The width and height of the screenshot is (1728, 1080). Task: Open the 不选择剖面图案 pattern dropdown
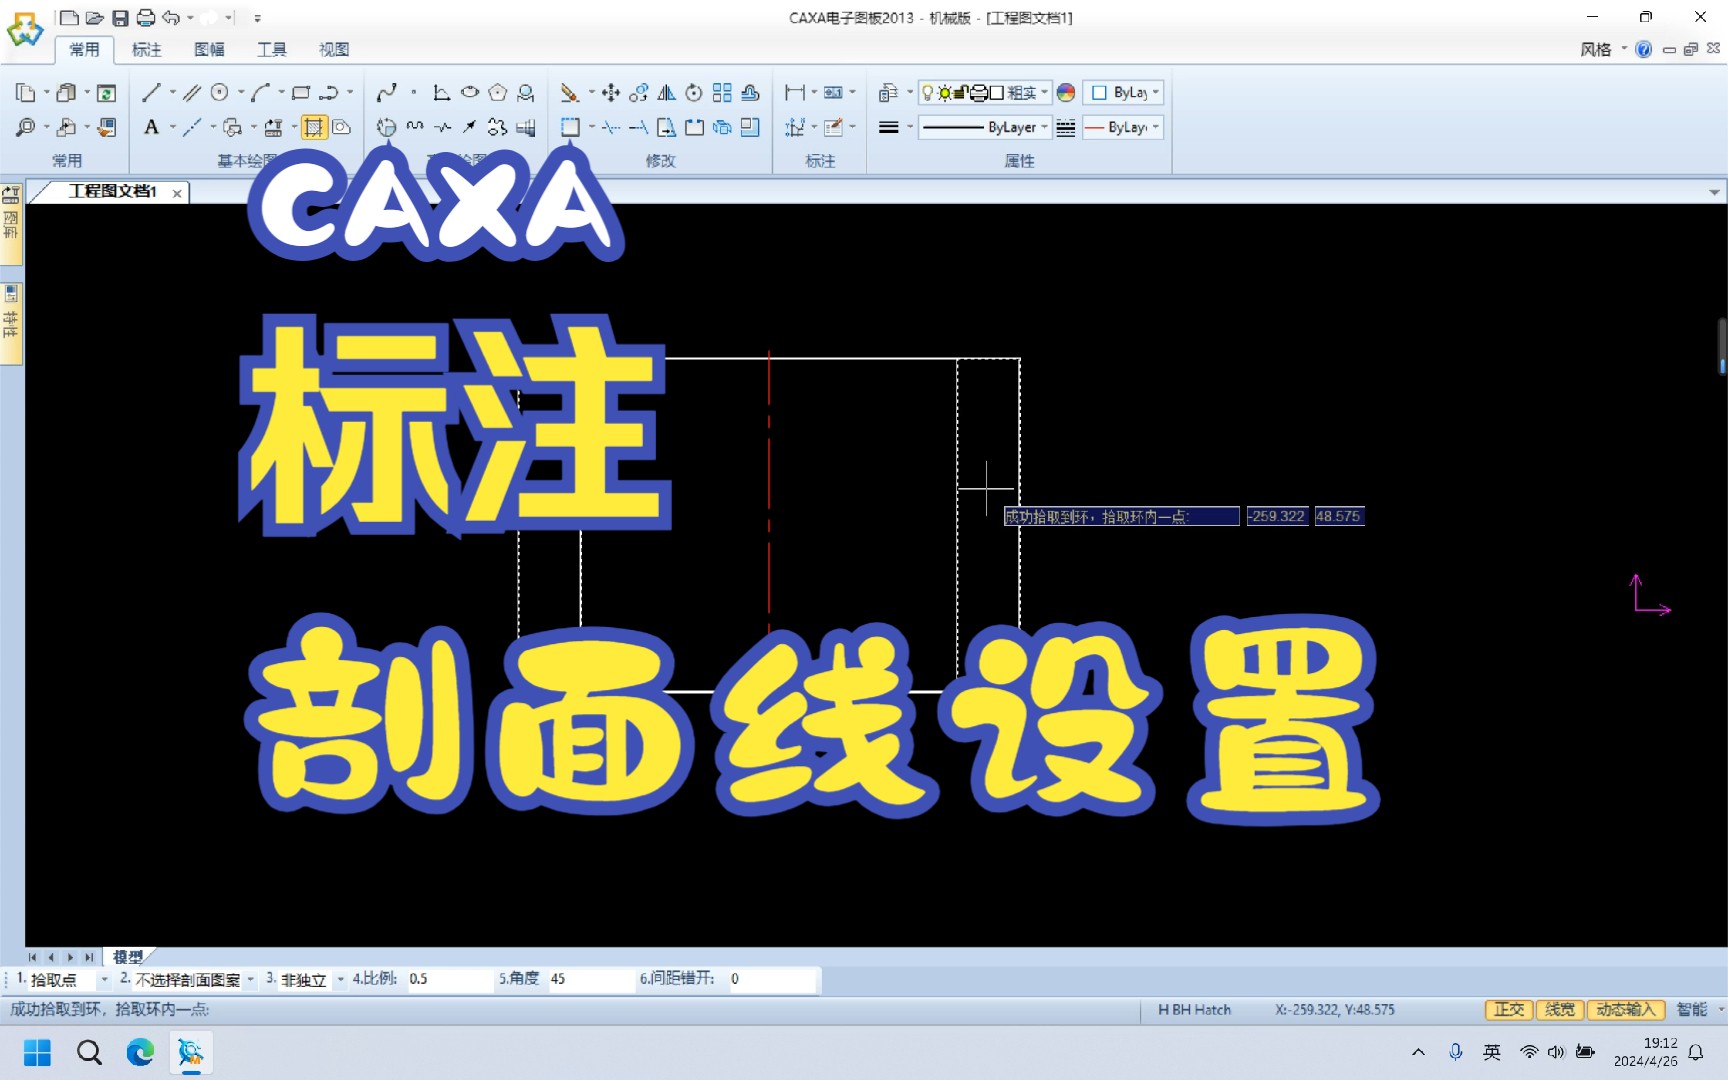coord(250,980)
